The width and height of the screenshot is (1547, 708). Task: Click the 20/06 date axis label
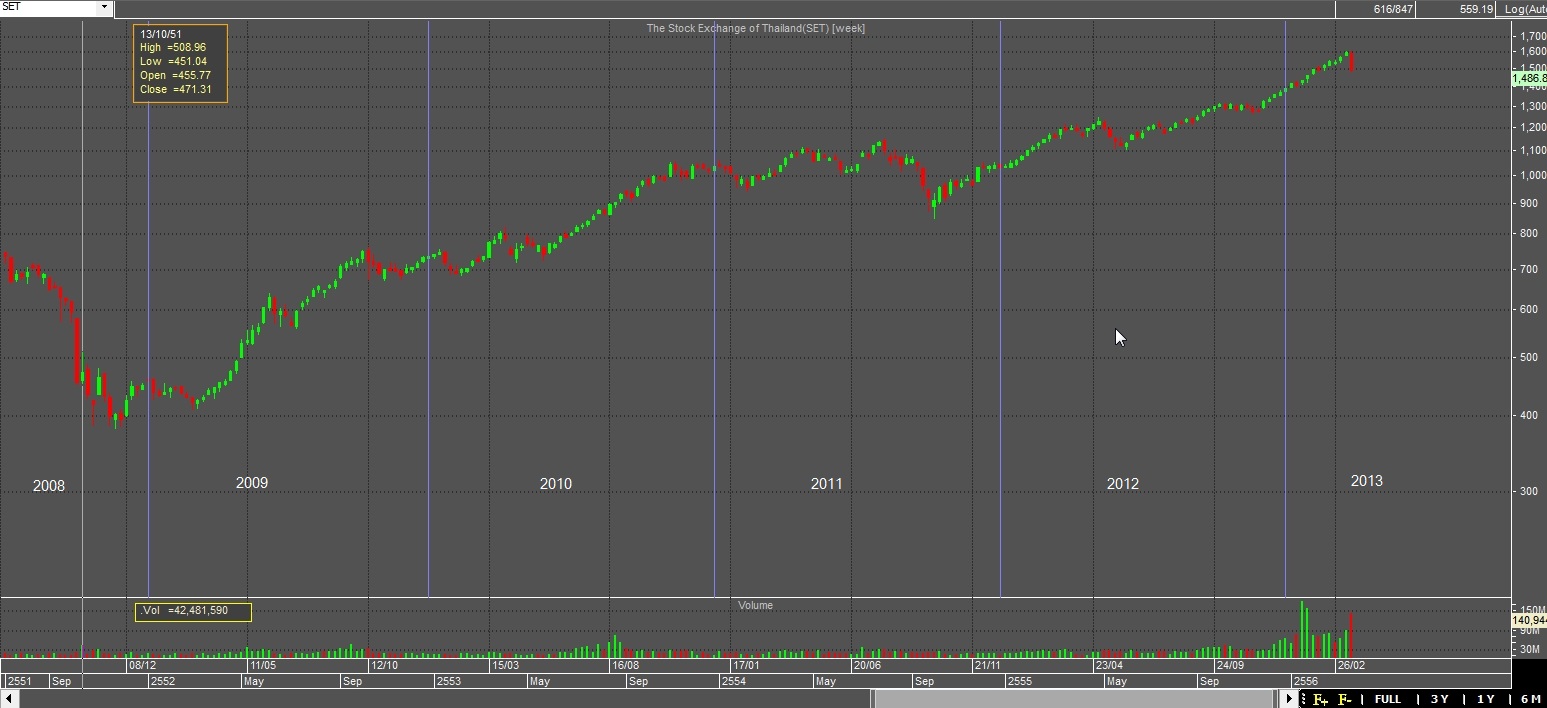[x=867, y=665]
